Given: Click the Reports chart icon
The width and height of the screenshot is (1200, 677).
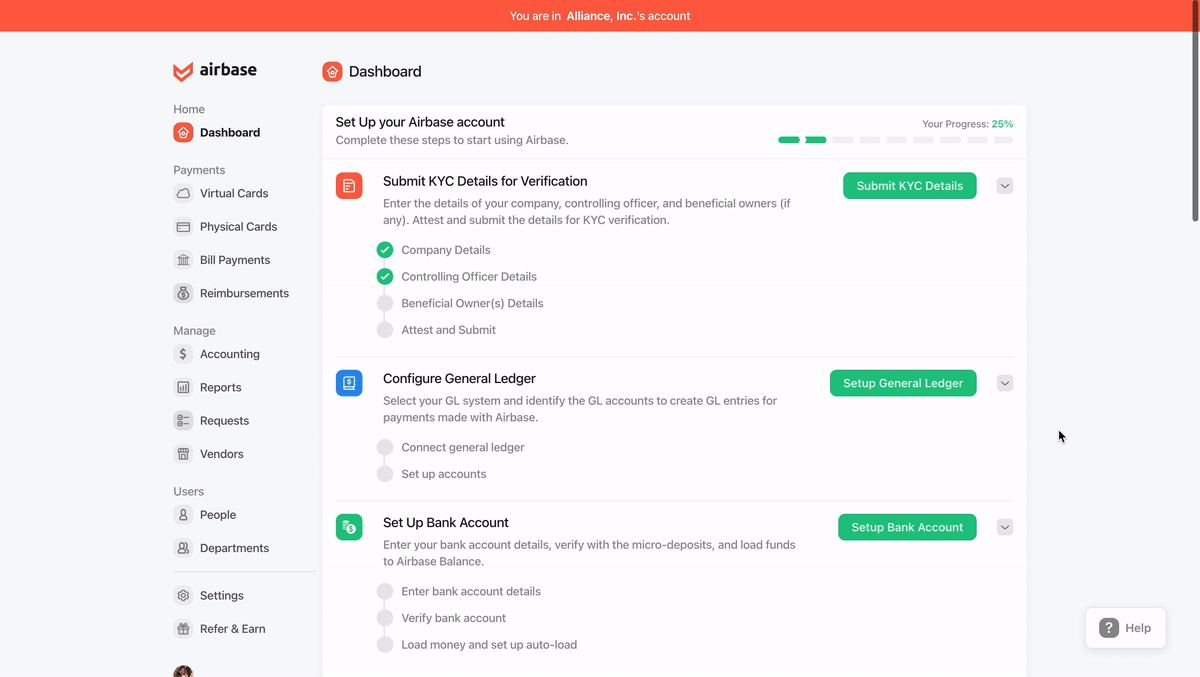Looking at the screenshot, I should [x=183, y=387].
